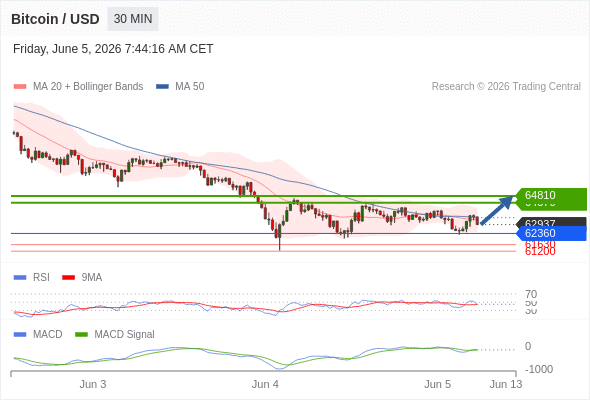The width and height of the screenshot is (590, 400).
Task: Click the RSI blue legend swatch
Action: pos(20,278)
